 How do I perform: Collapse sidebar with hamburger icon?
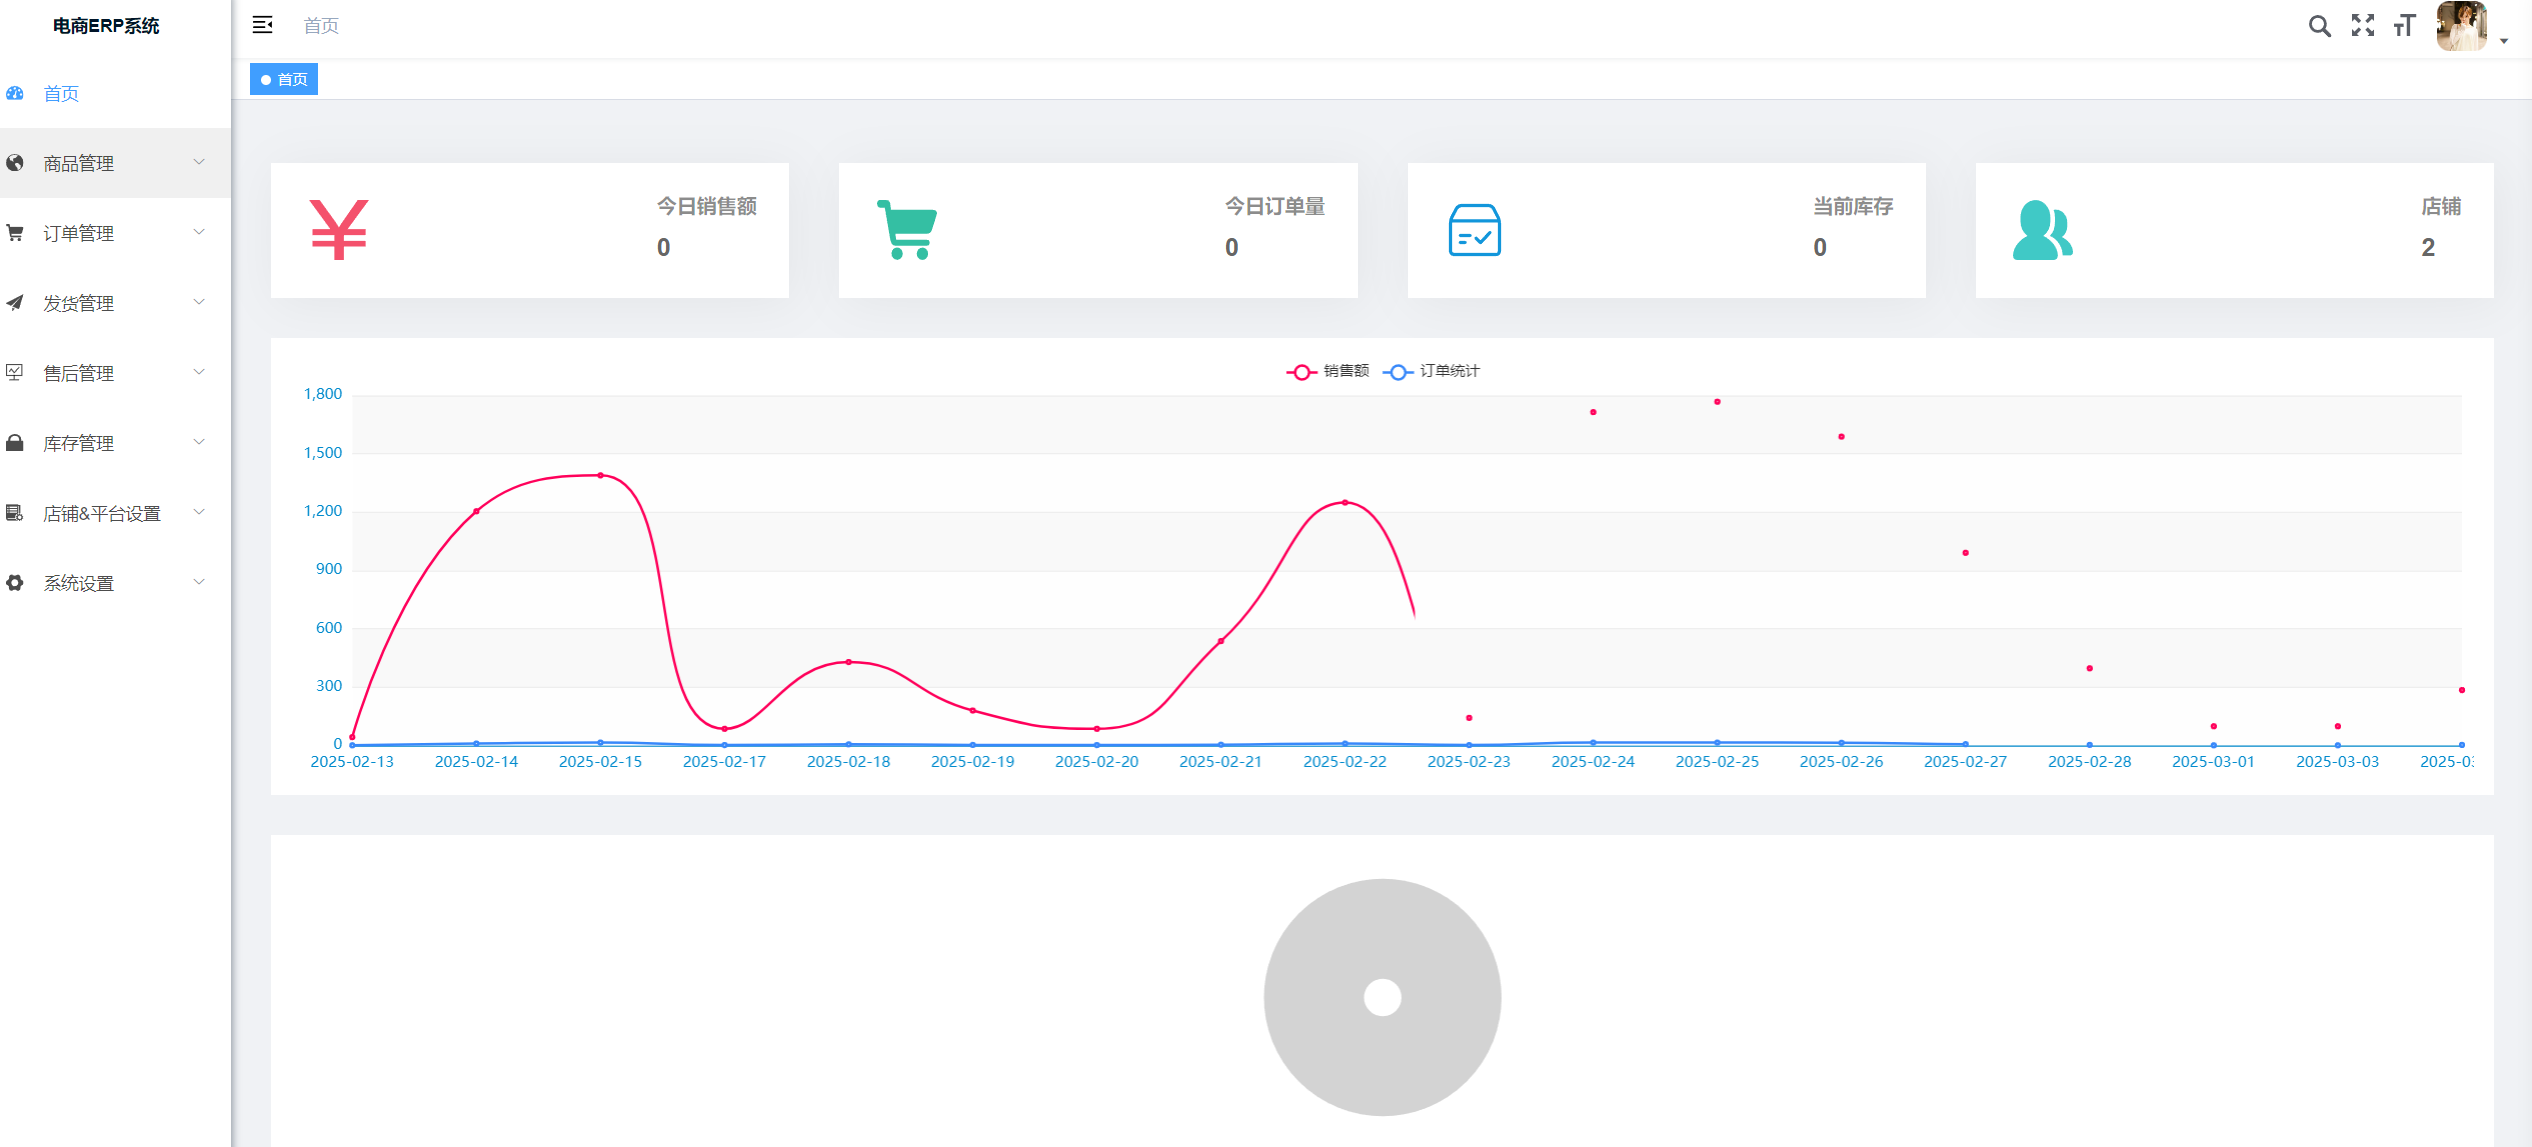point(262,25)
